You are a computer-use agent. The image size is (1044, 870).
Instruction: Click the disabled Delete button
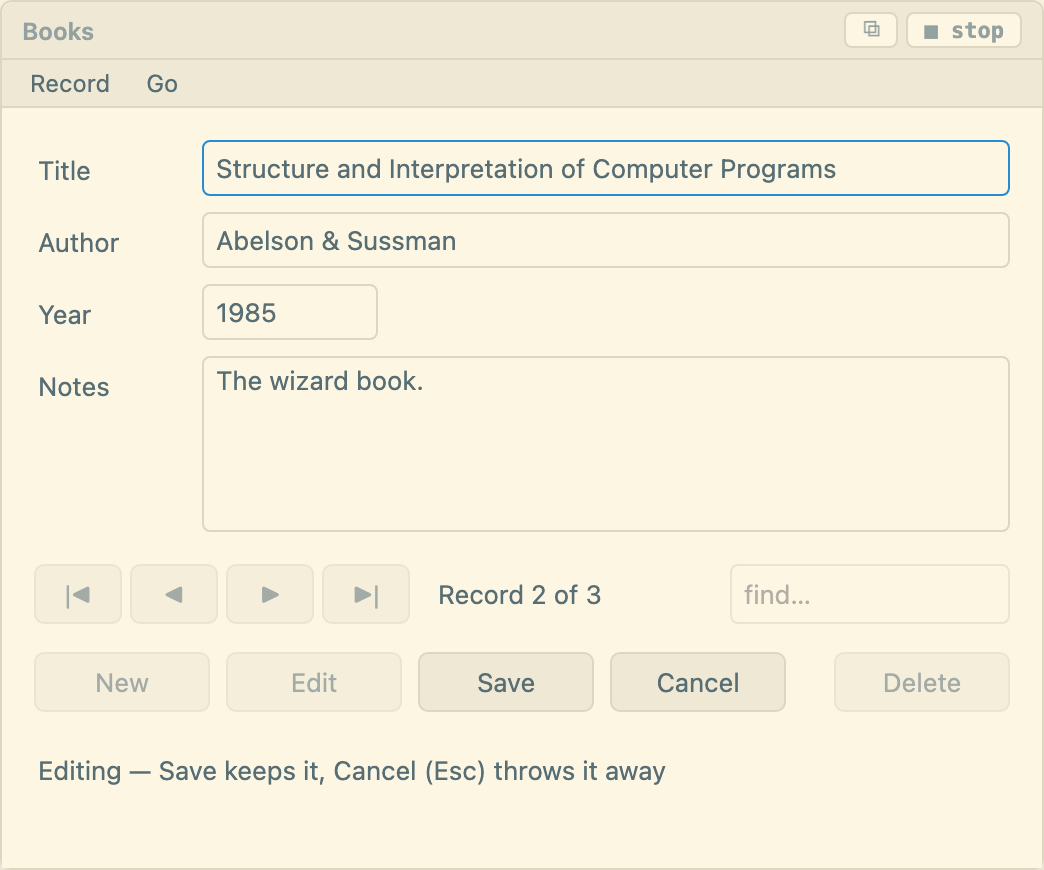click(x=921, y=682)
